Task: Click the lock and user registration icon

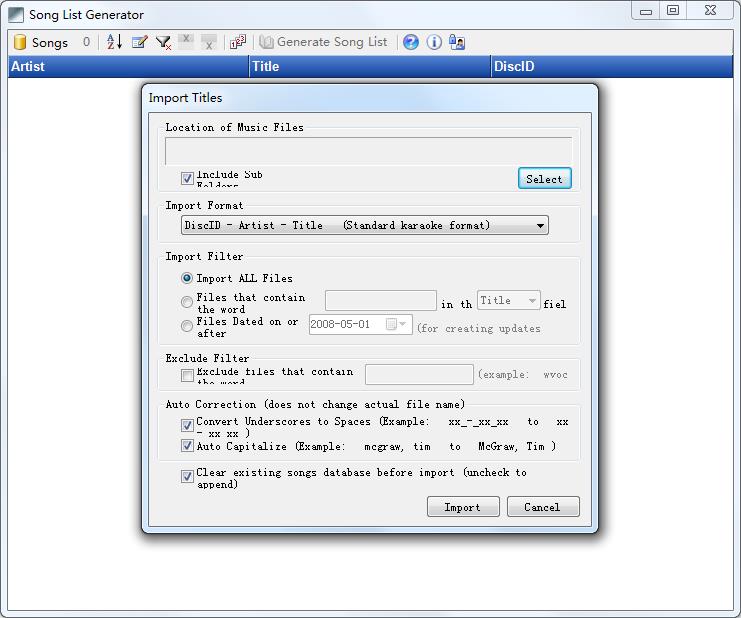Action: click(x=457, y=42)
